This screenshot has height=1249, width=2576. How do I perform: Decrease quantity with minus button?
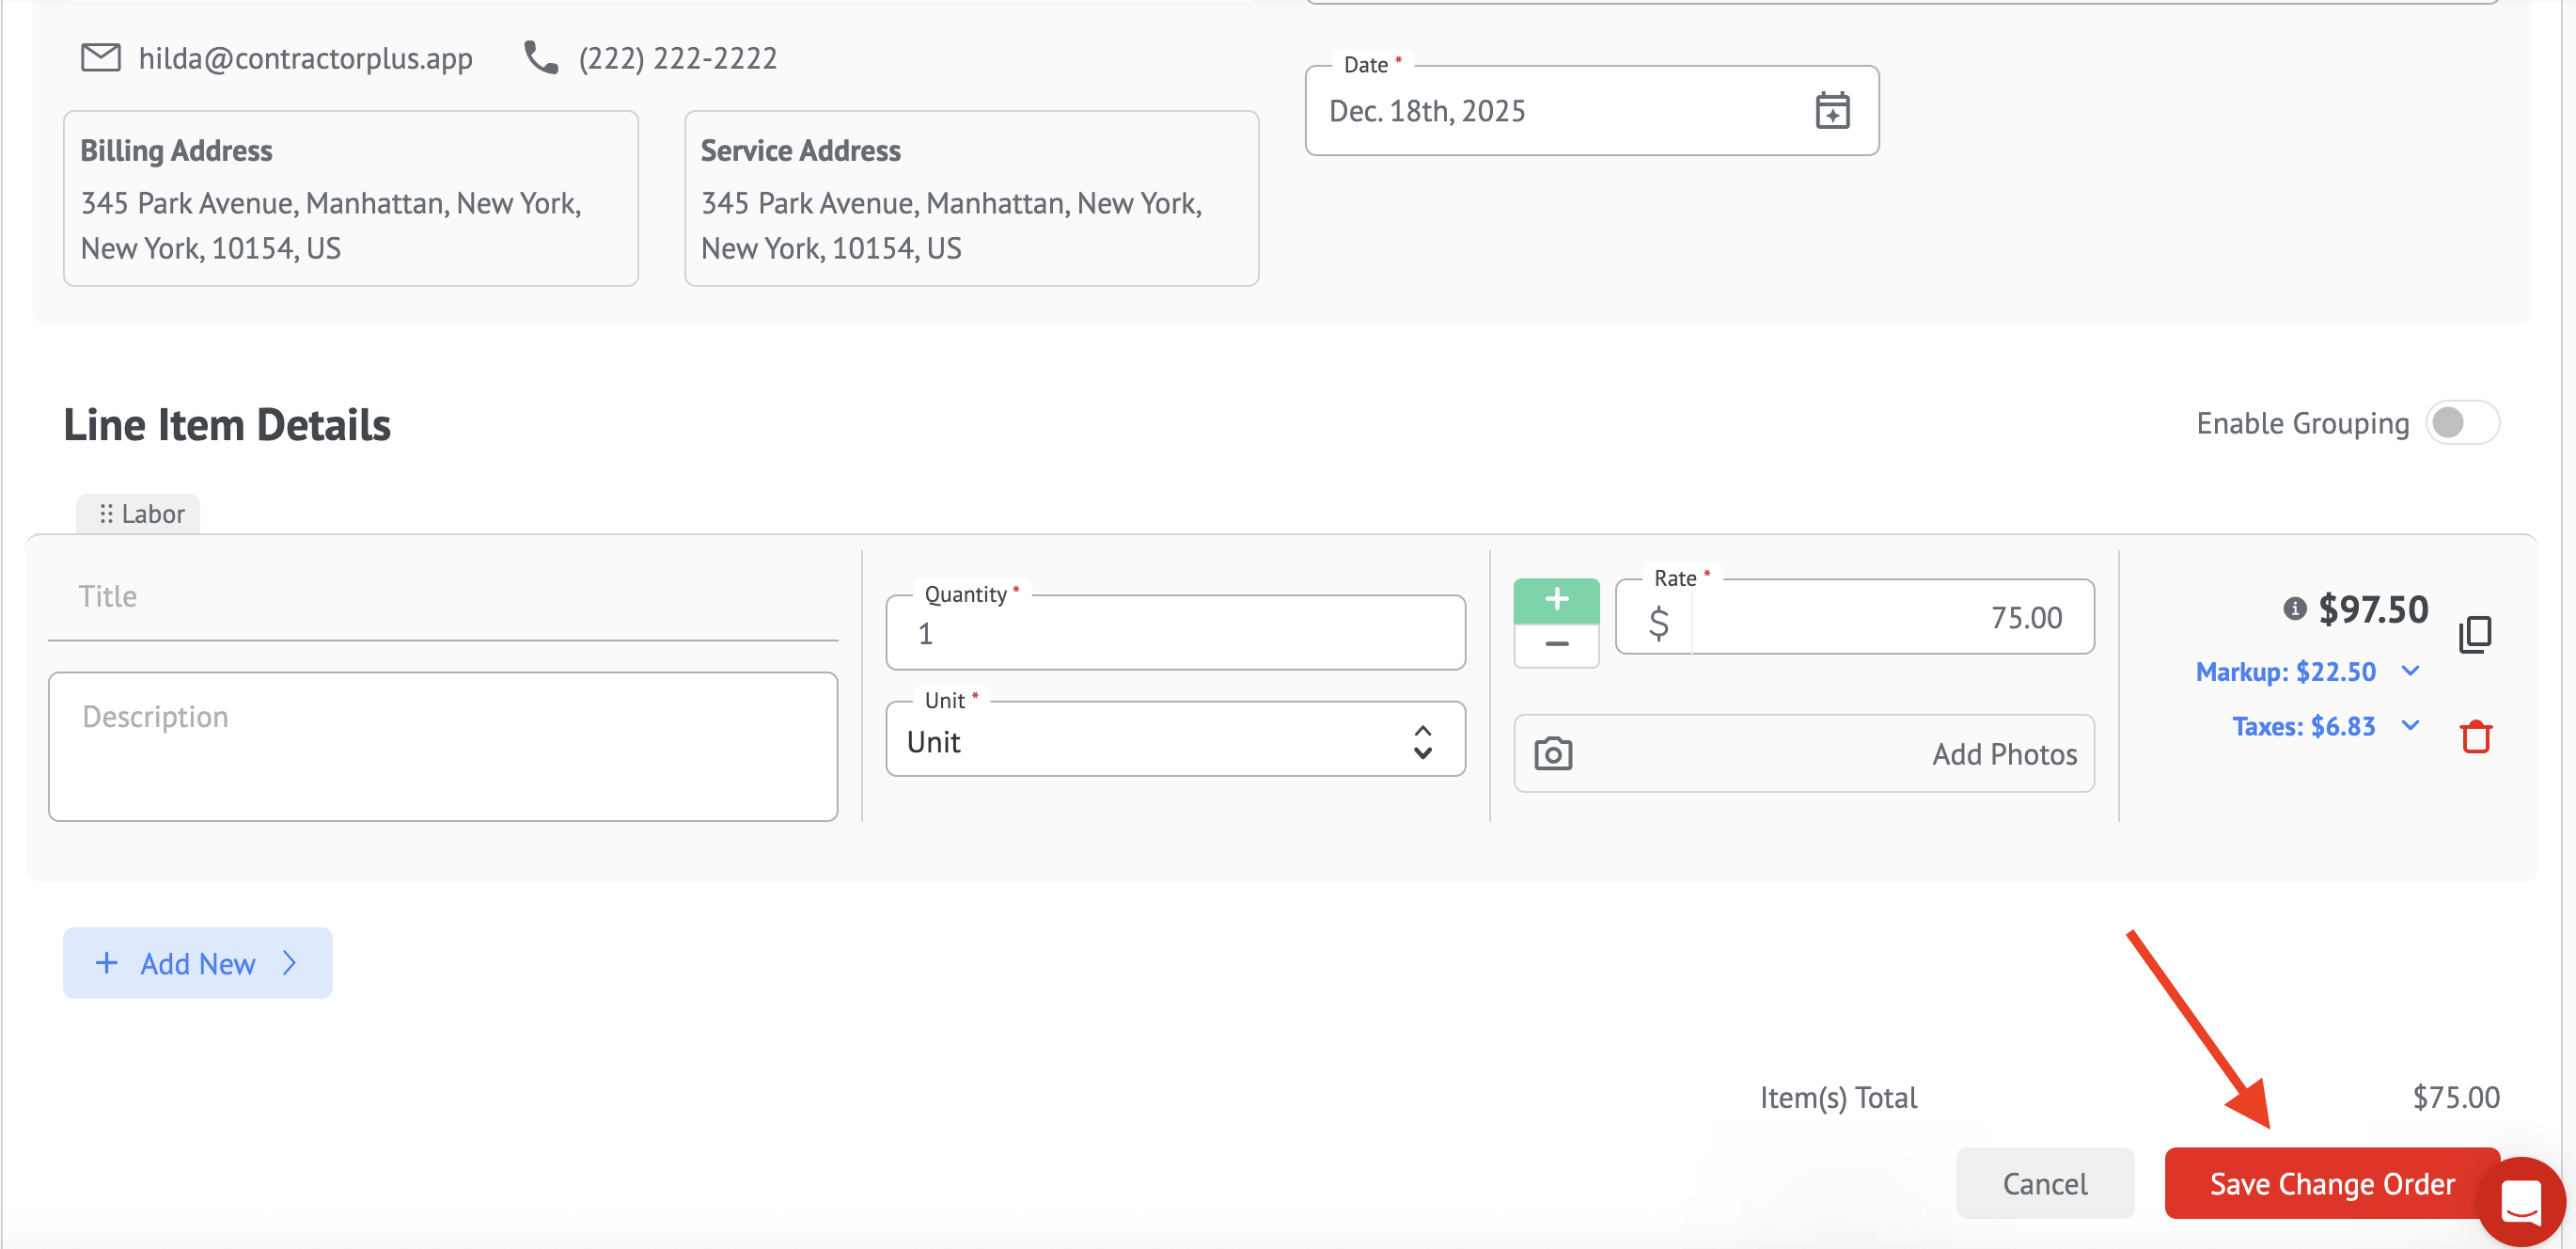pos(1555,645)
